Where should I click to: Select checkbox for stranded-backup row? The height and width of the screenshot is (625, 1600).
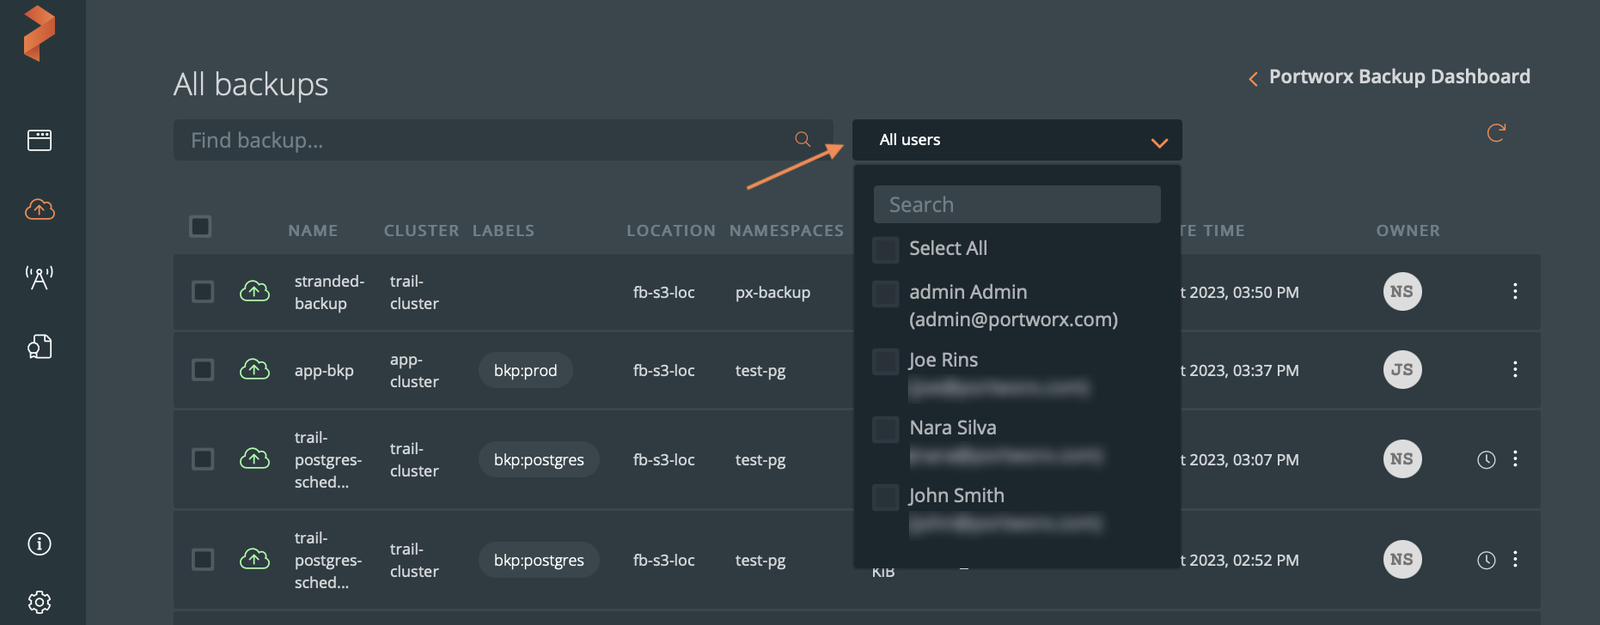tap(202, 292)
